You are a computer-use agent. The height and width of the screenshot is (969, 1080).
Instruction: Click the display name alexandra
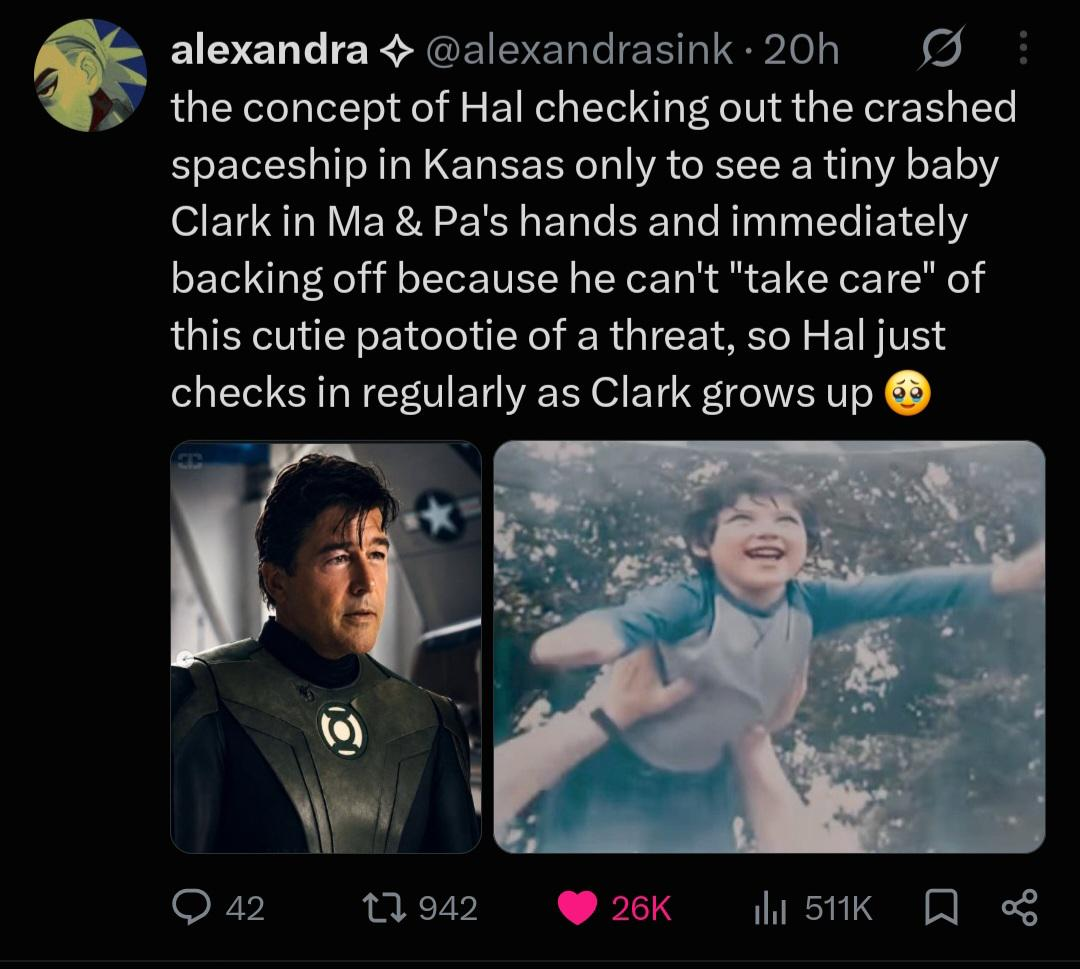(x=269, y=50)
